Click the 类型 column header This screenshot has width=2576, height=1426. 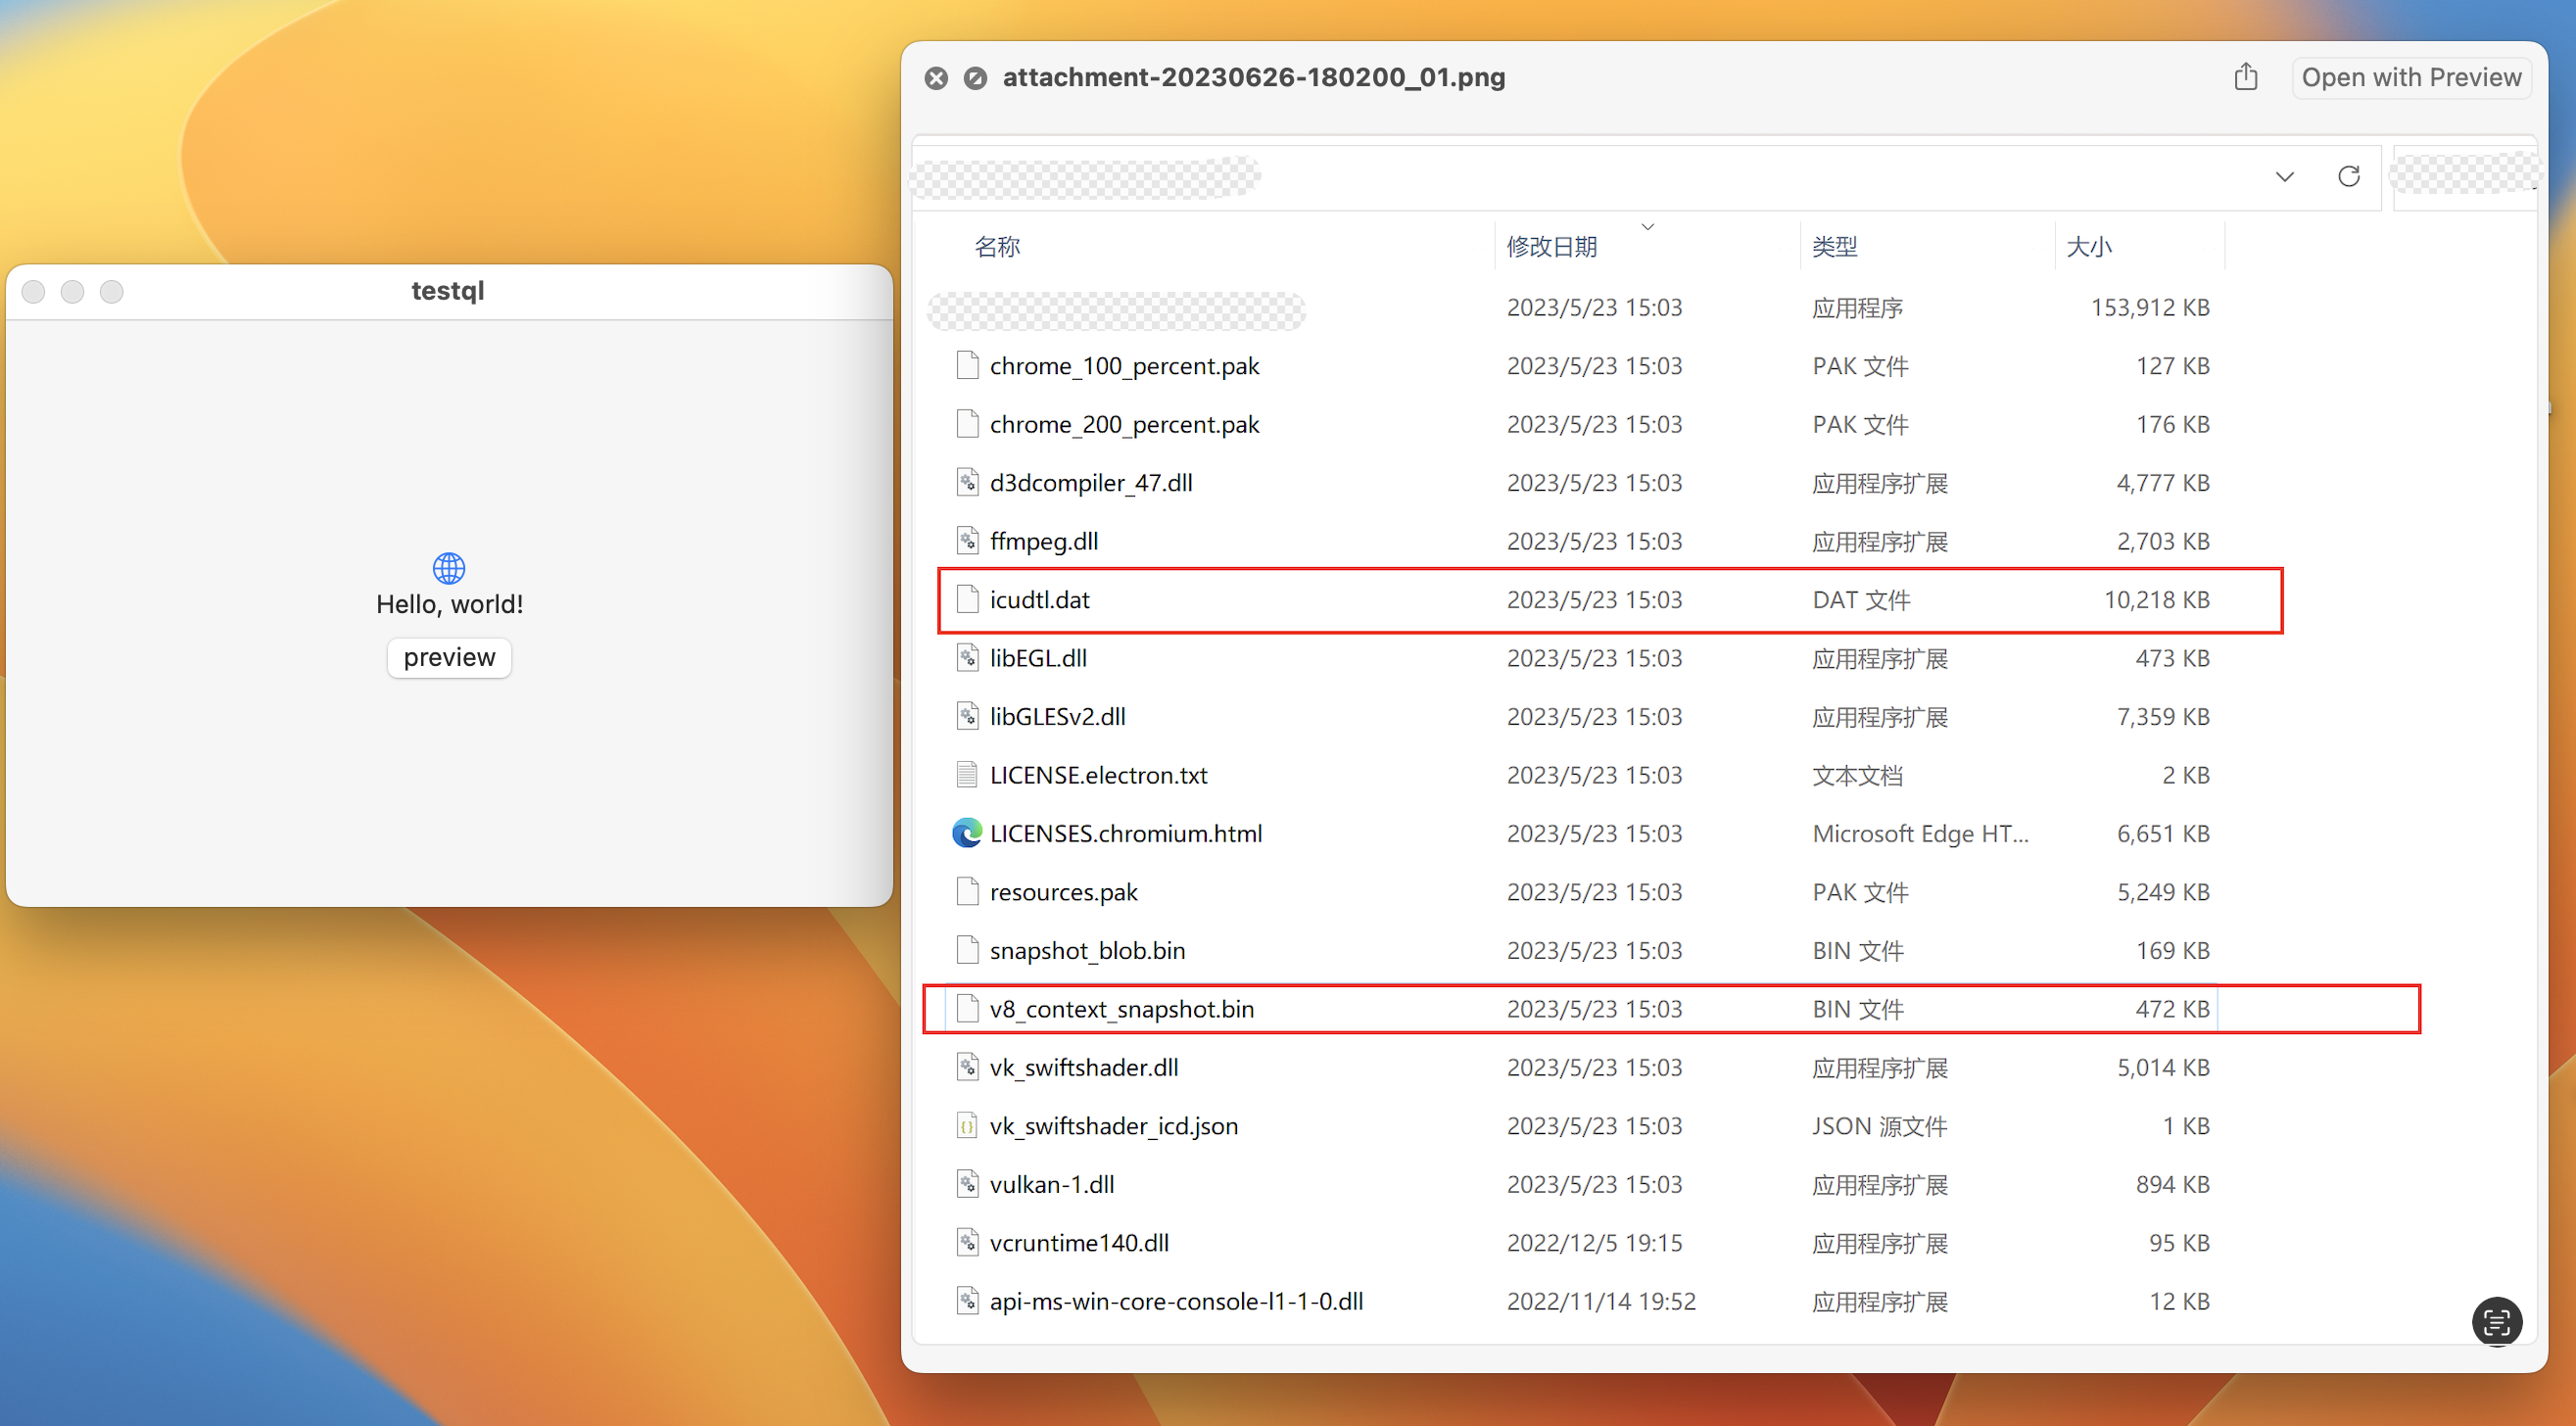pos(1835,247)
